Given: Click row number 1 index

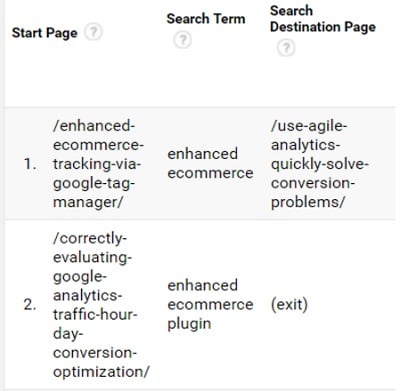Looking at the screenshot, I should coord(30,164).
